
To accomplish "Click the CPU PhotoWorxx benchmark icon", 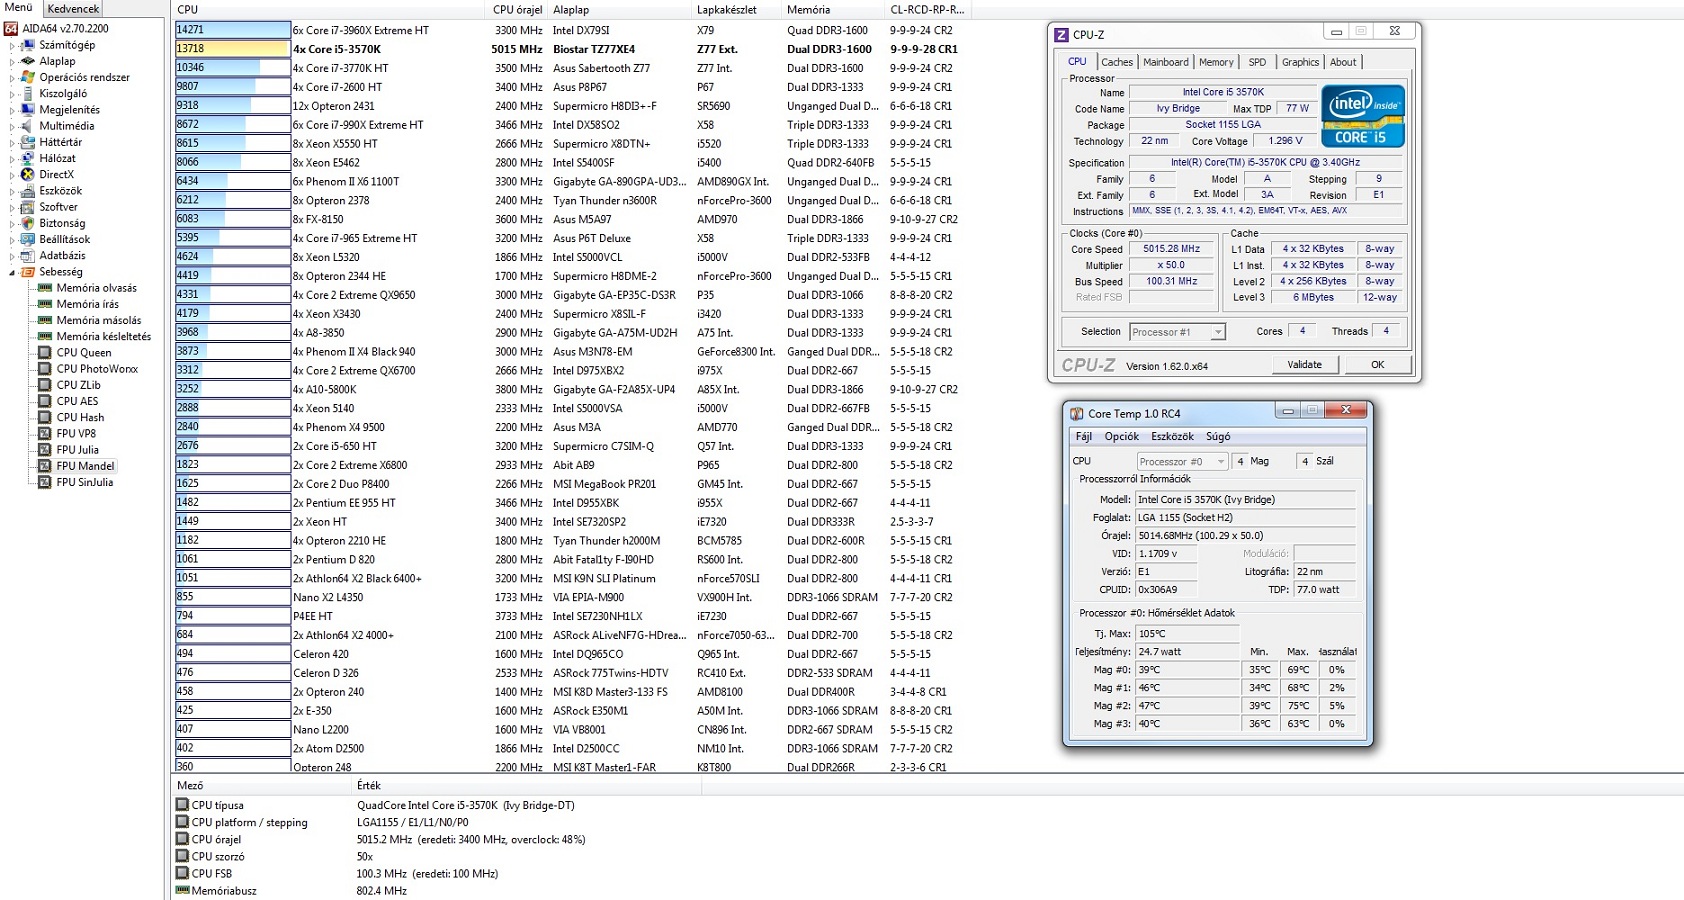I will point(45,369).
